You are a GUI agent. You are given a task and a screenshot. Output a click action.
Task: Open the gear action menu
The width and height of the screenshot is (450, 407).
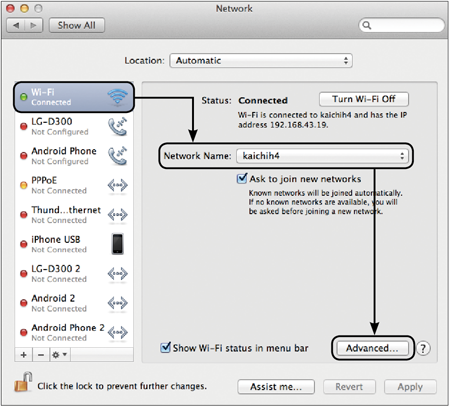60,355
